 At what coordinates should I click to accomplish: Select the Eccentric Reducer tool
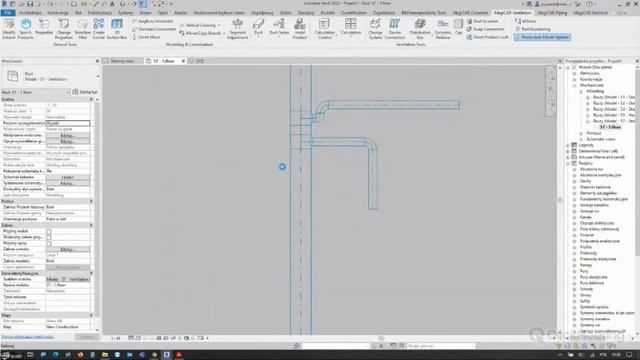click(443, 29)
